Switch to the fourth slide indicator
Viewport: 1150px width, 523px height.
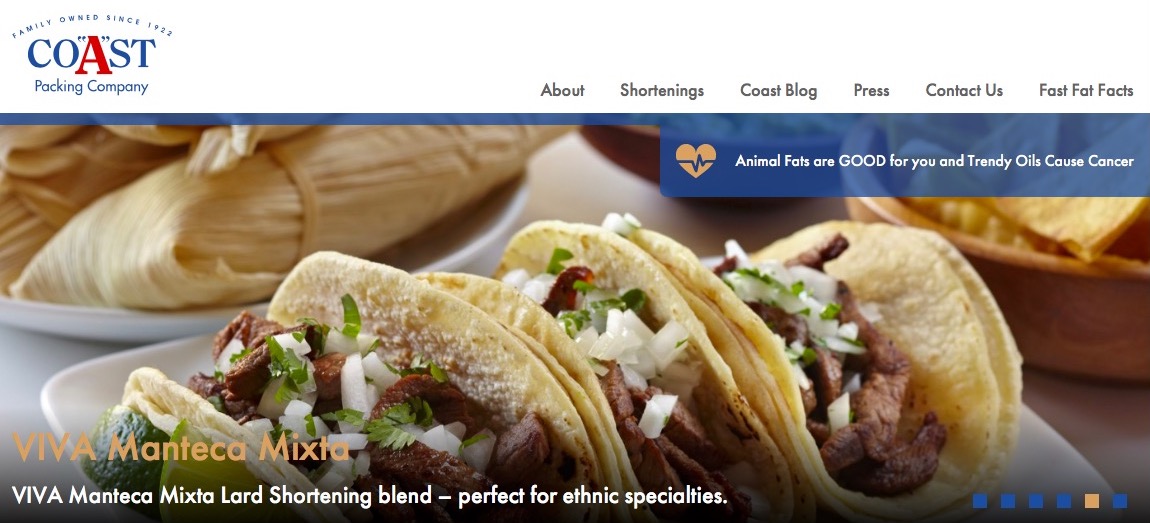1063,501
